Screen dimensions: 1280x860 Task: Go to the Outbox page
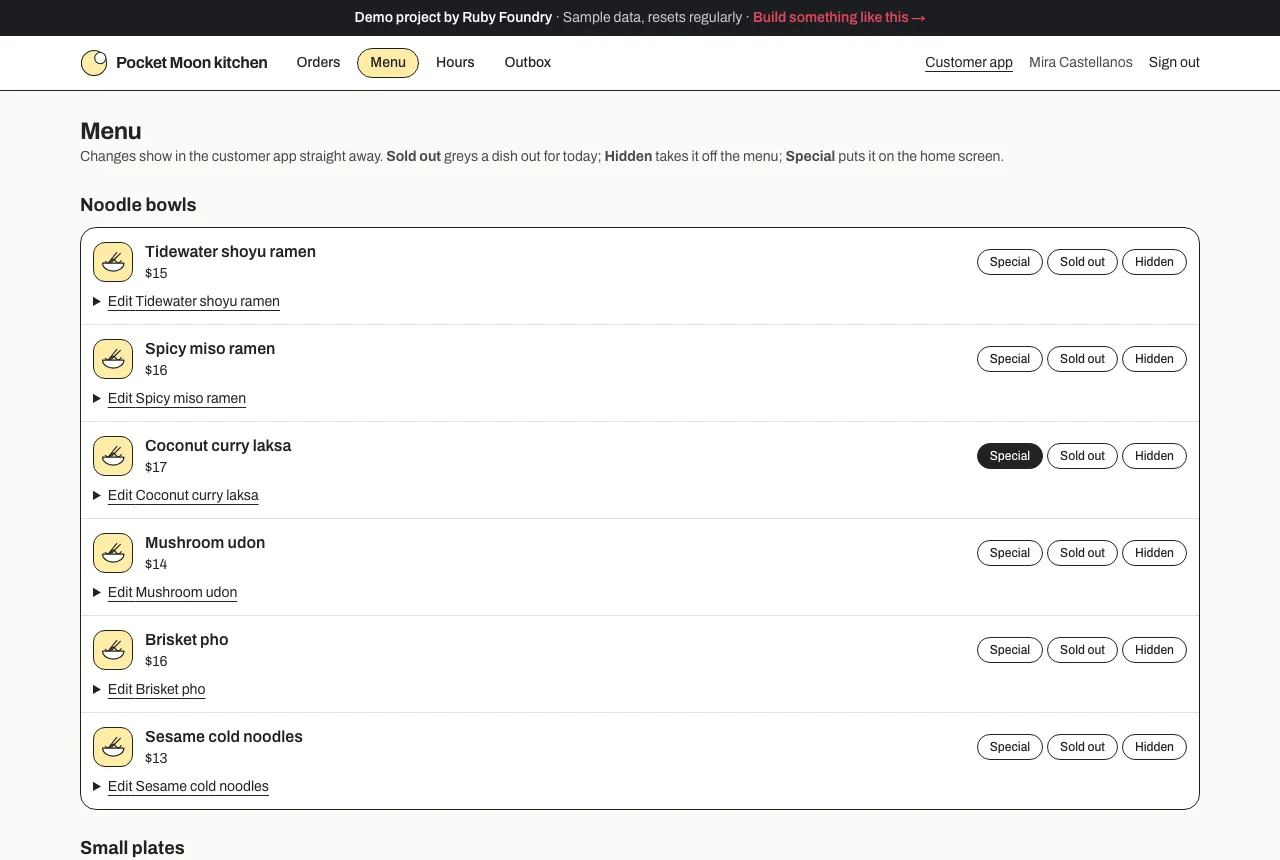pos(528,62)
